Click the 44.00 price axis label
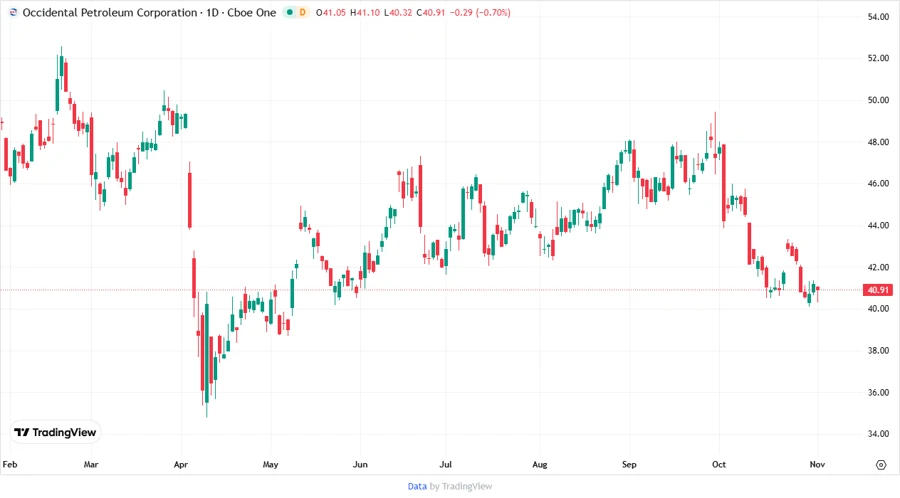Screen dimensions: 900x498 (x=878, y=226)
